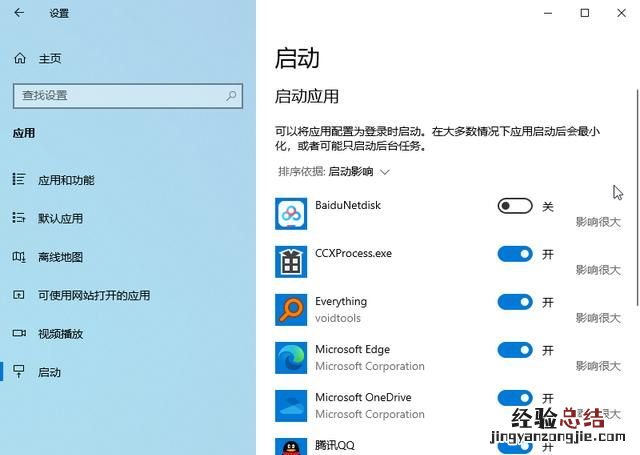This screenshot has width=640, height=455.
Task: Maximize the settings window
Action: pos(584,13)
